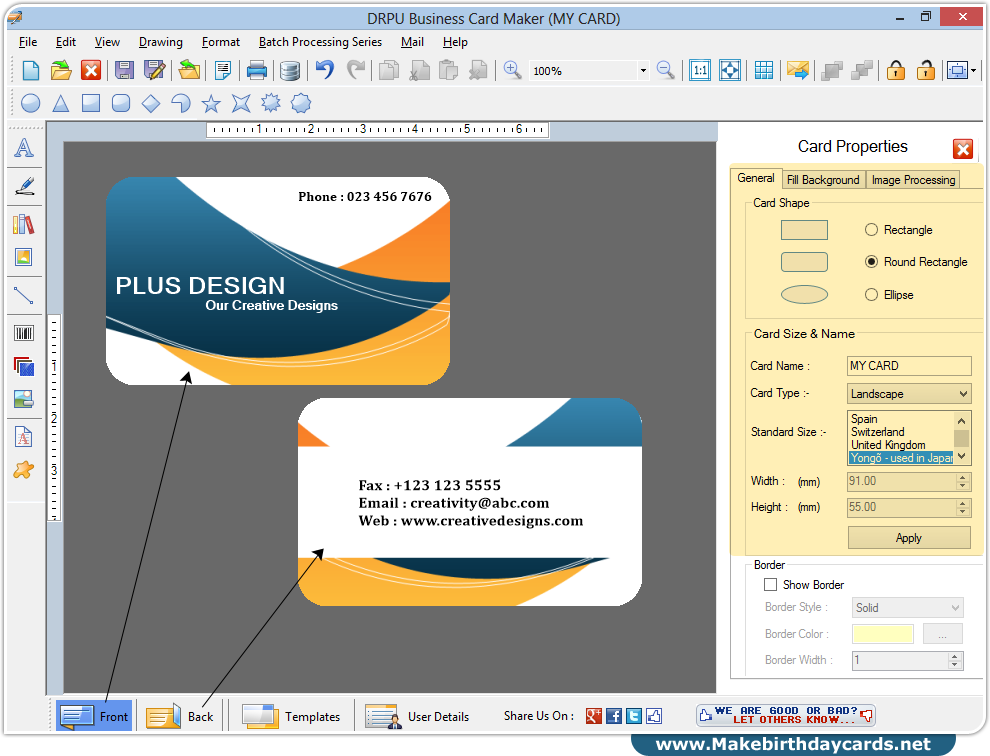990x756 pixels.
Task: Share on Facebook icon
Action: (614, 716)
